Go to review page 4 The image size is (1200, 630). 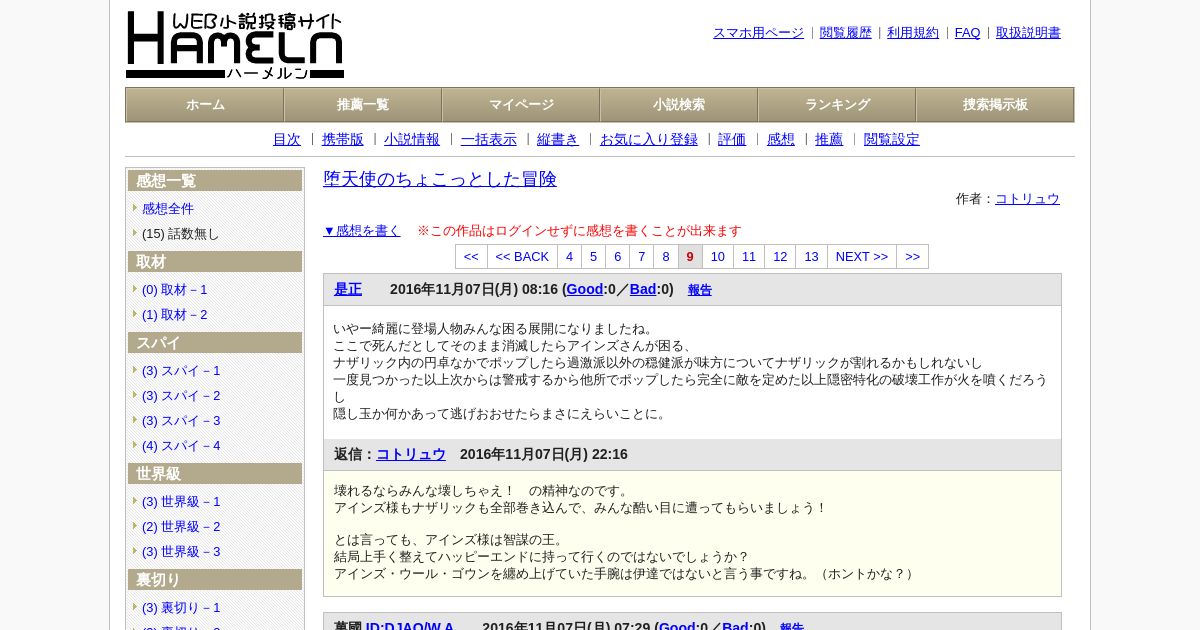coord(570,257)
